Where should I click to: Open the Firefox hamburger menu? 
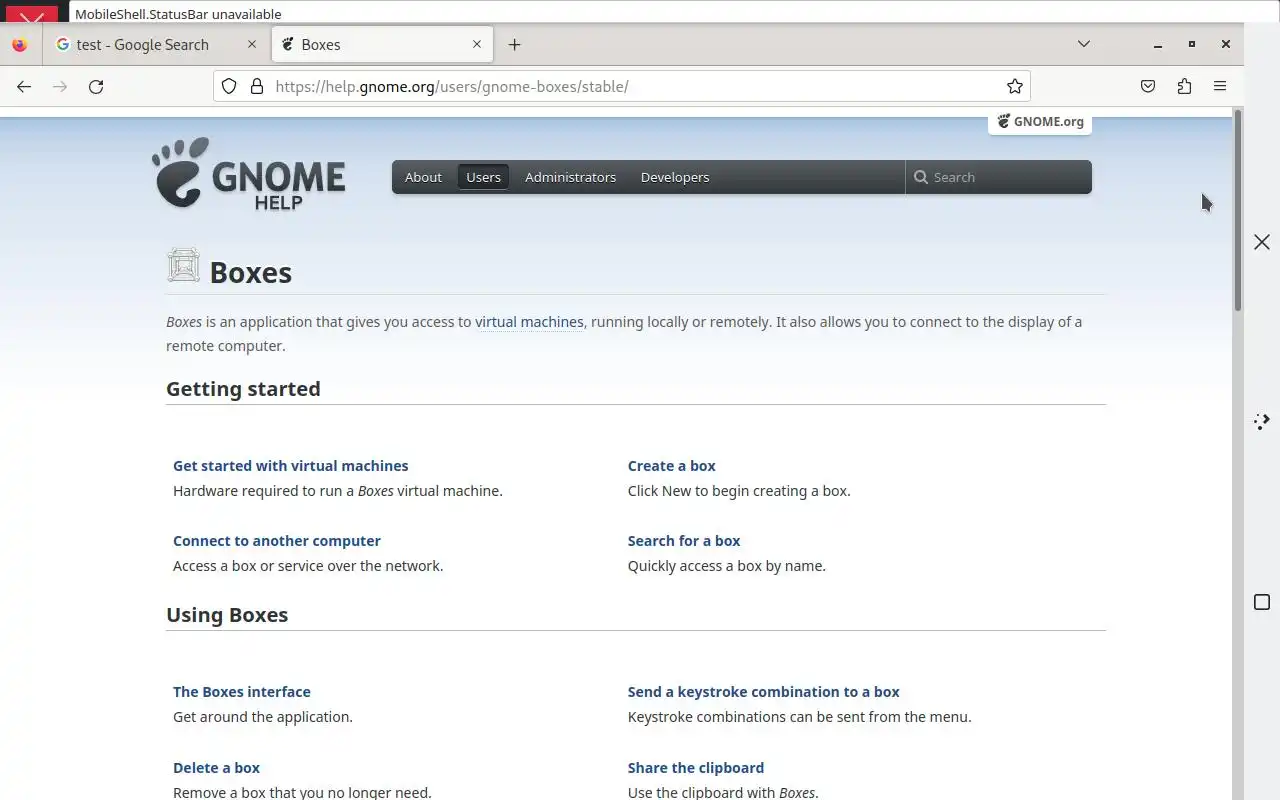[x=1220, y=87]
